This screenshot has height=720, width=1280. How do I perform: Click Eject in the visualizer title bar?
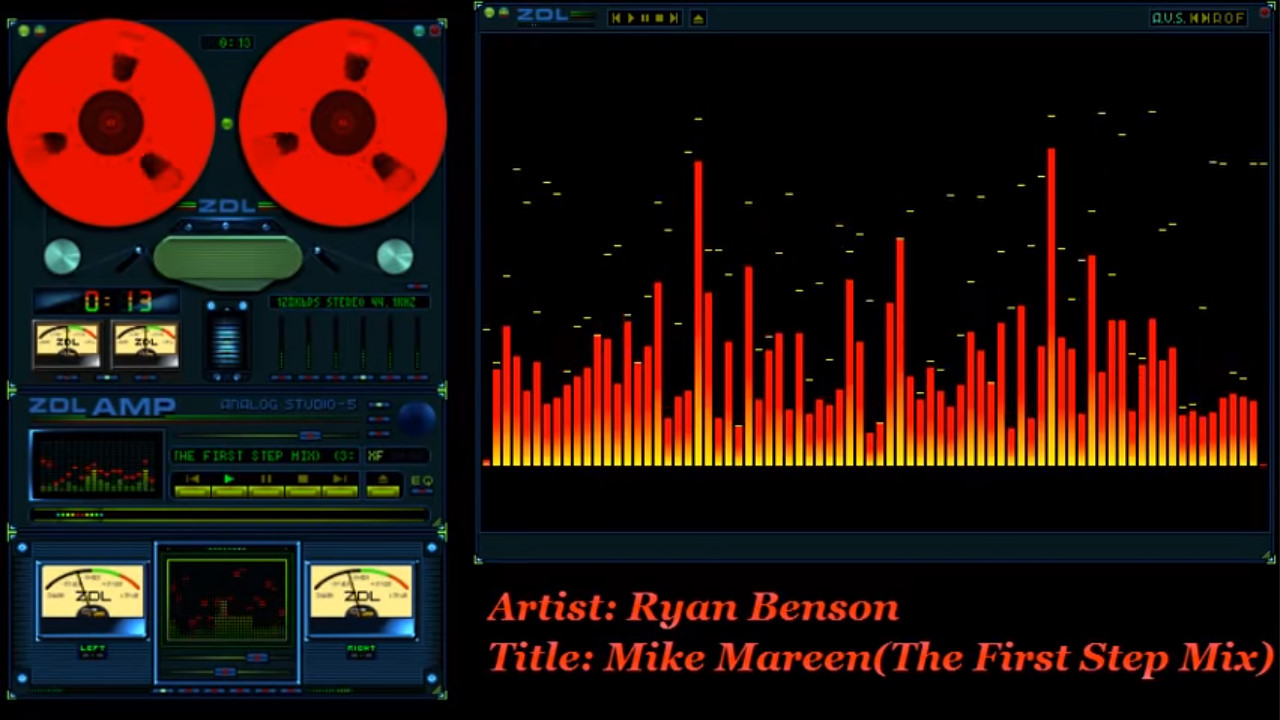point(698,18)
